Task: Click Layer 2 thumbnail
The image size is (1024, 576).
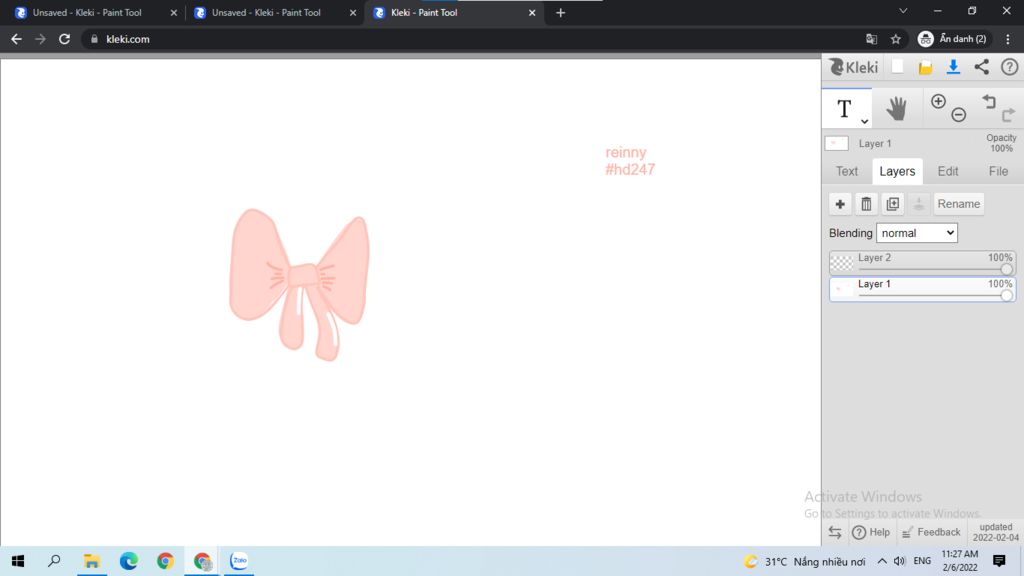Action: tap(842, 263)
